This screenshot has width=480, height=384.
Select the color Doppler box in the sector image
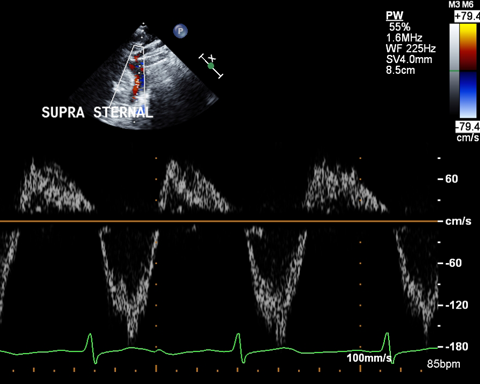(x=127, y=74)
